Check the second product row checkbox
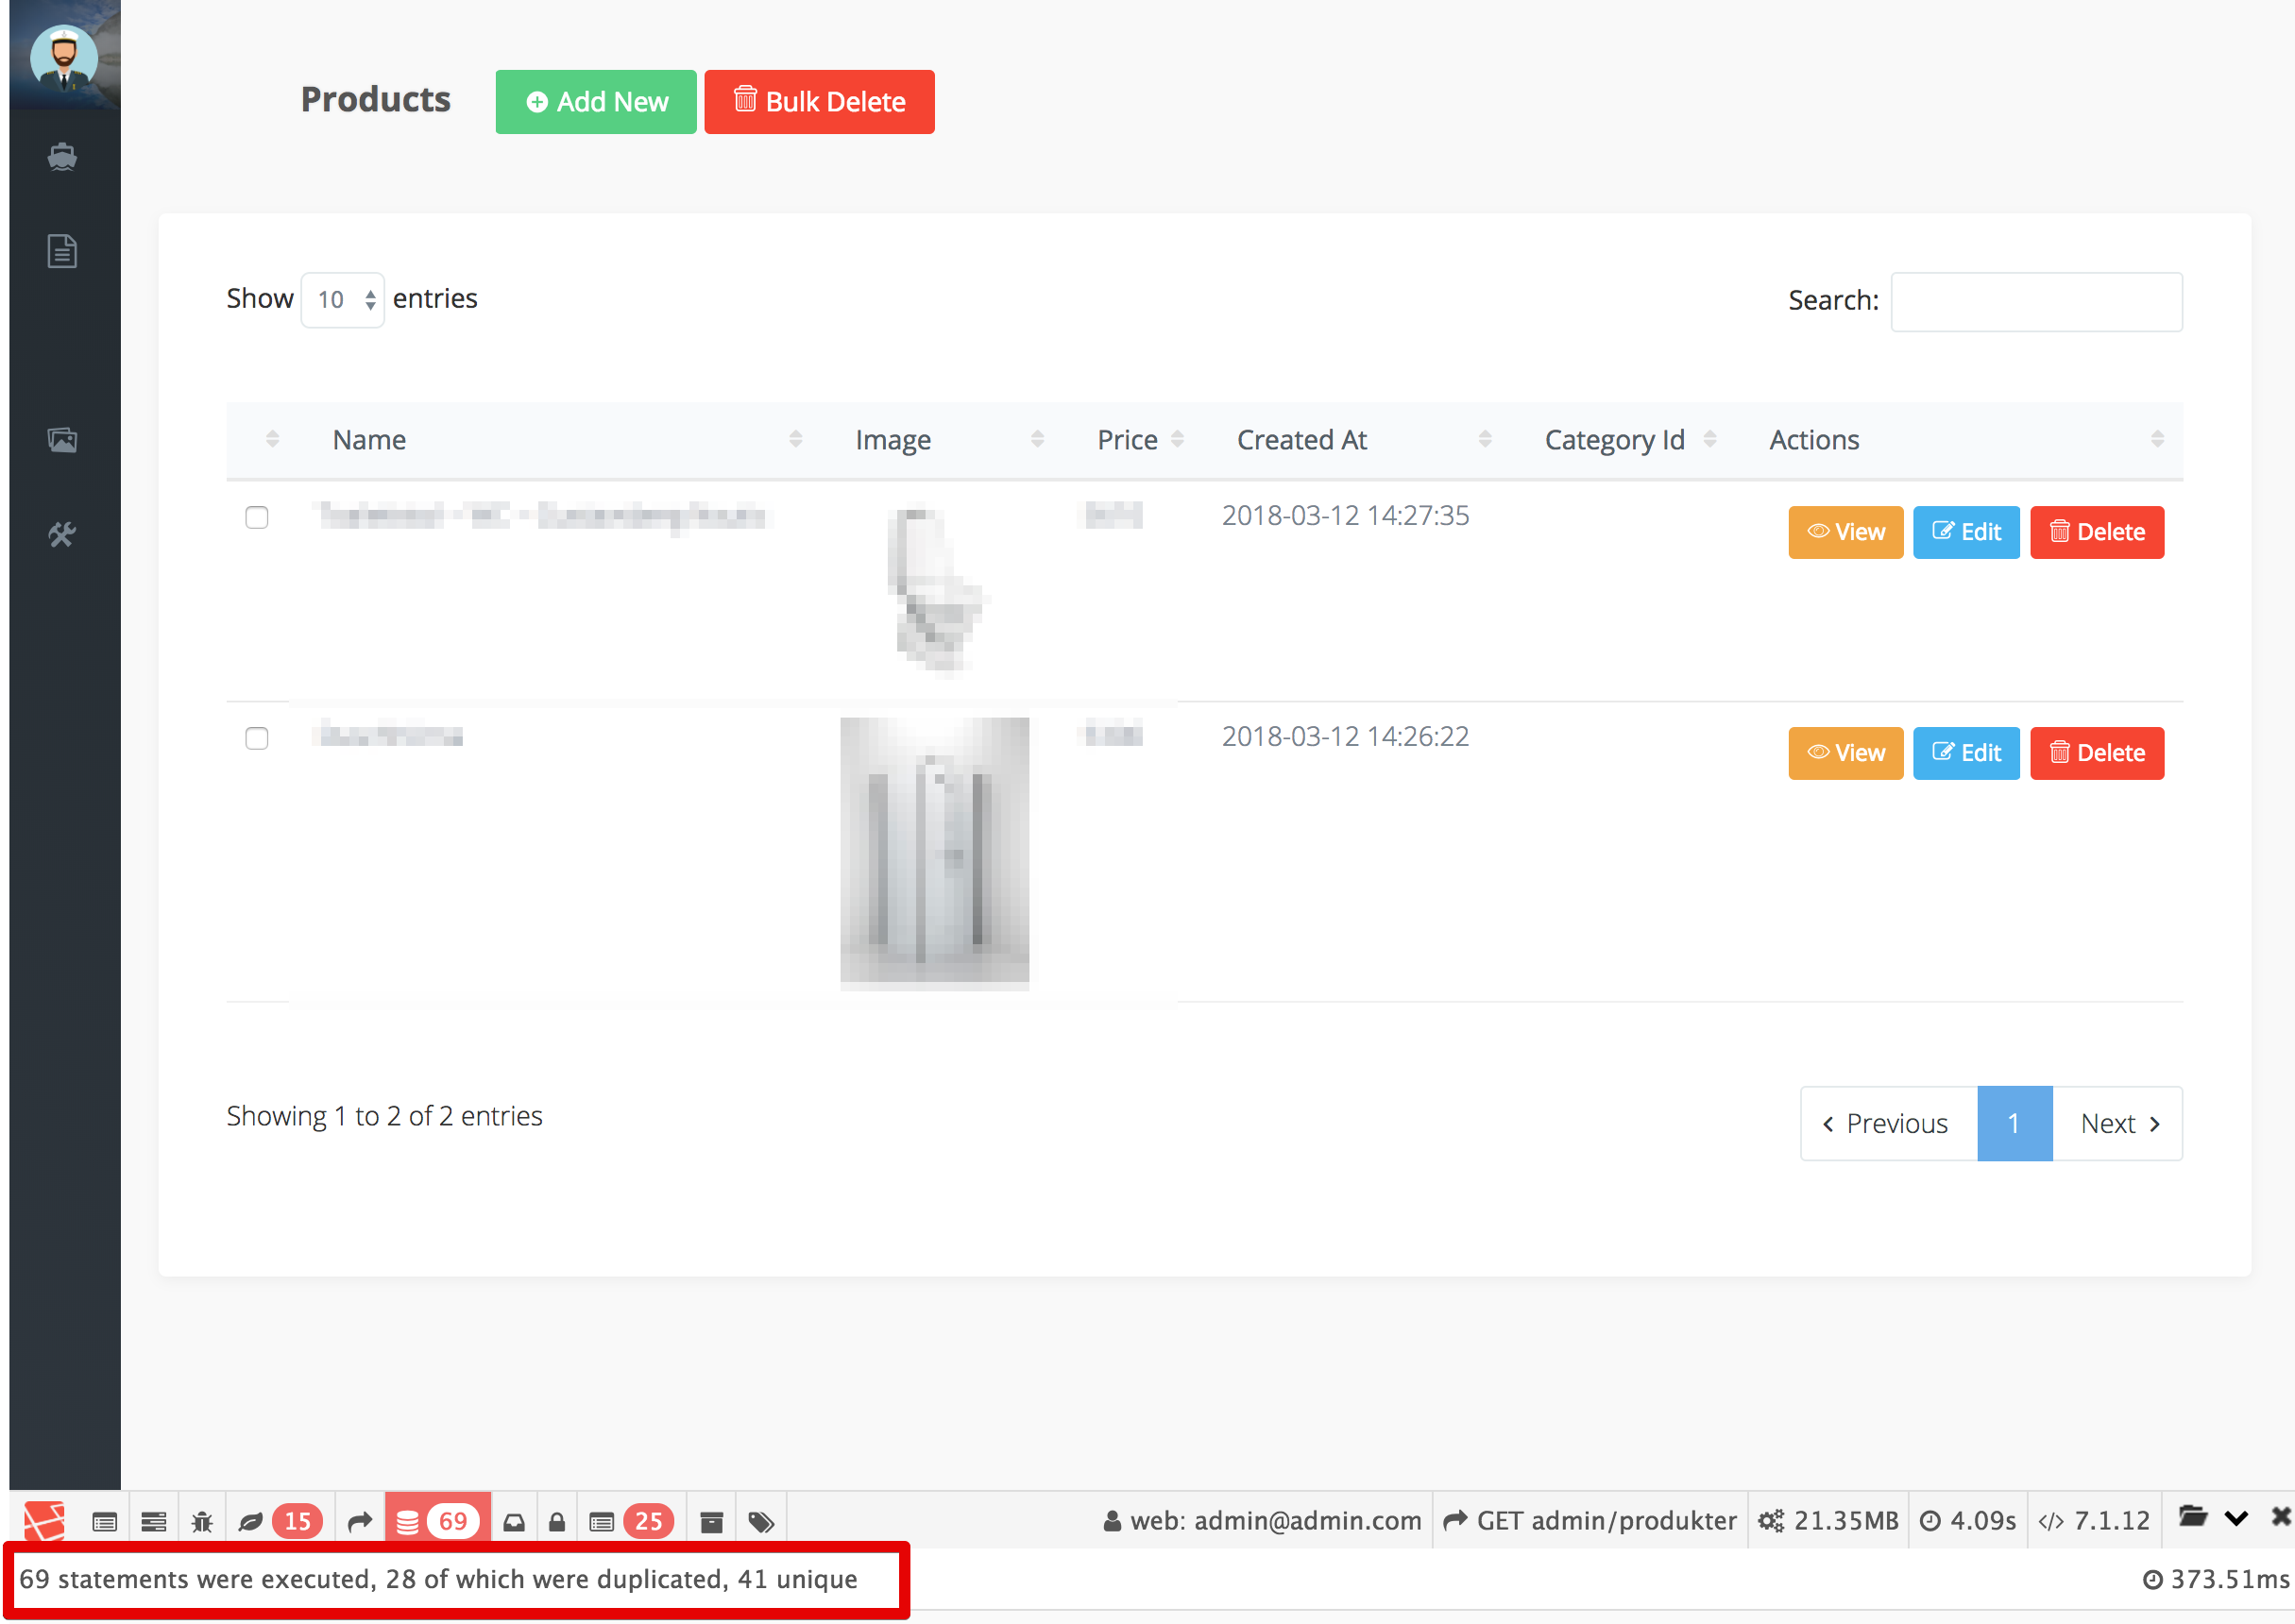This screenshot has height=1624, width=2295. coord(257,738)
